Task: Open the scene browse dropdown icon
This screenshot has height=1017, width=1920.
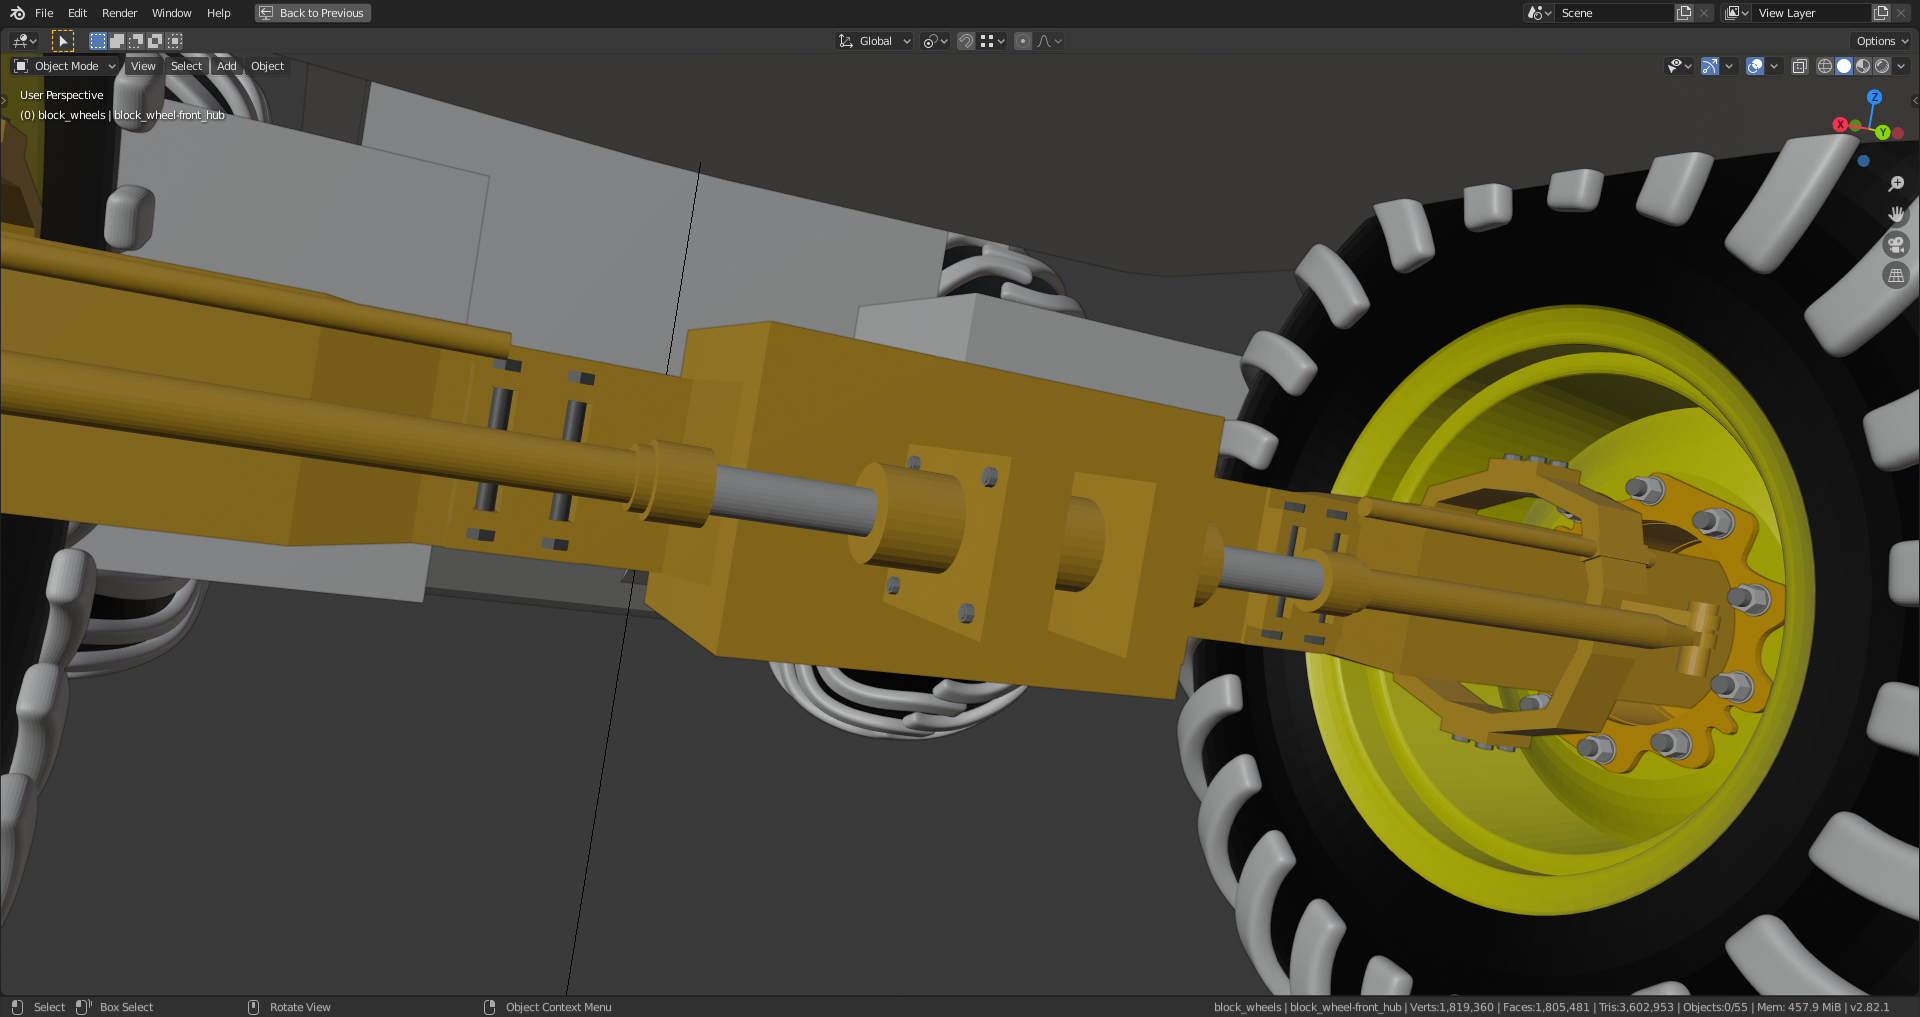Action: click(1539, 13)
